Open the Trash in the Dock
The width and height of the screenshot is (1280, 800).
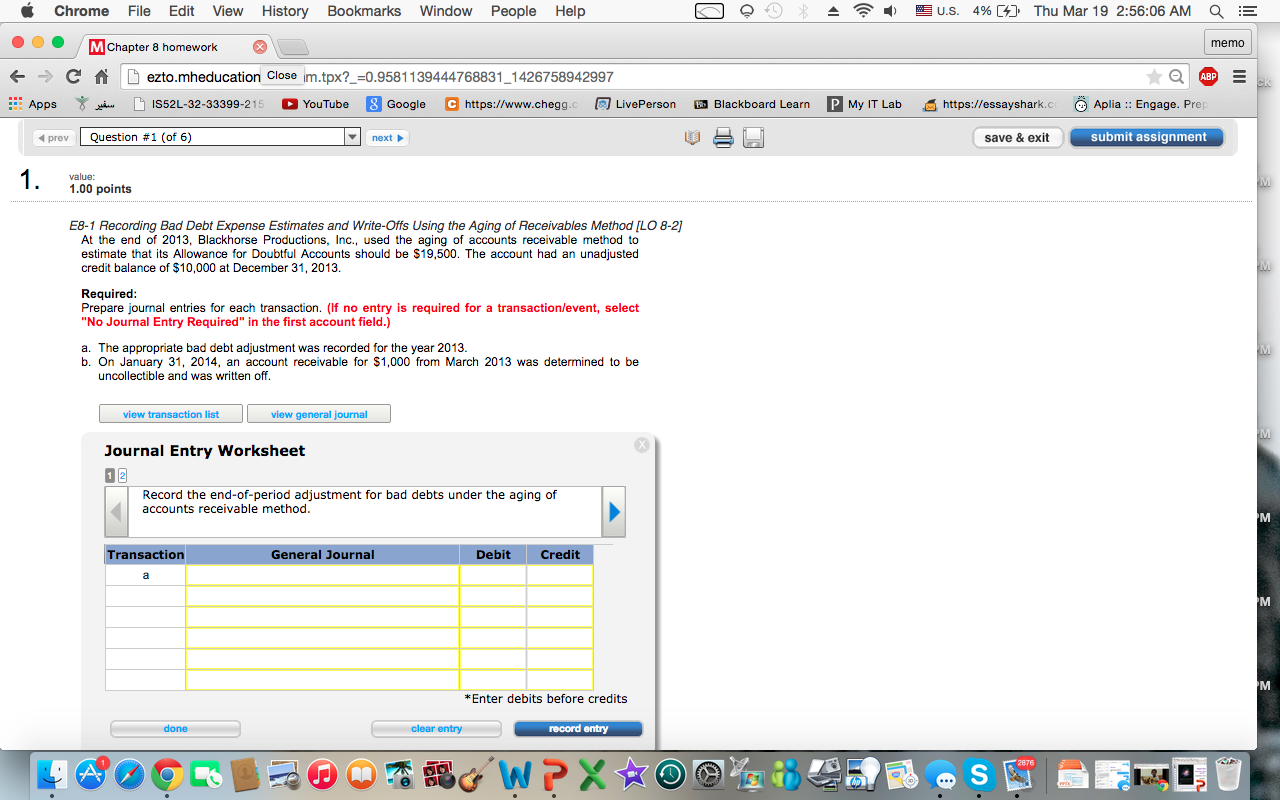[x=1230, y=774]
